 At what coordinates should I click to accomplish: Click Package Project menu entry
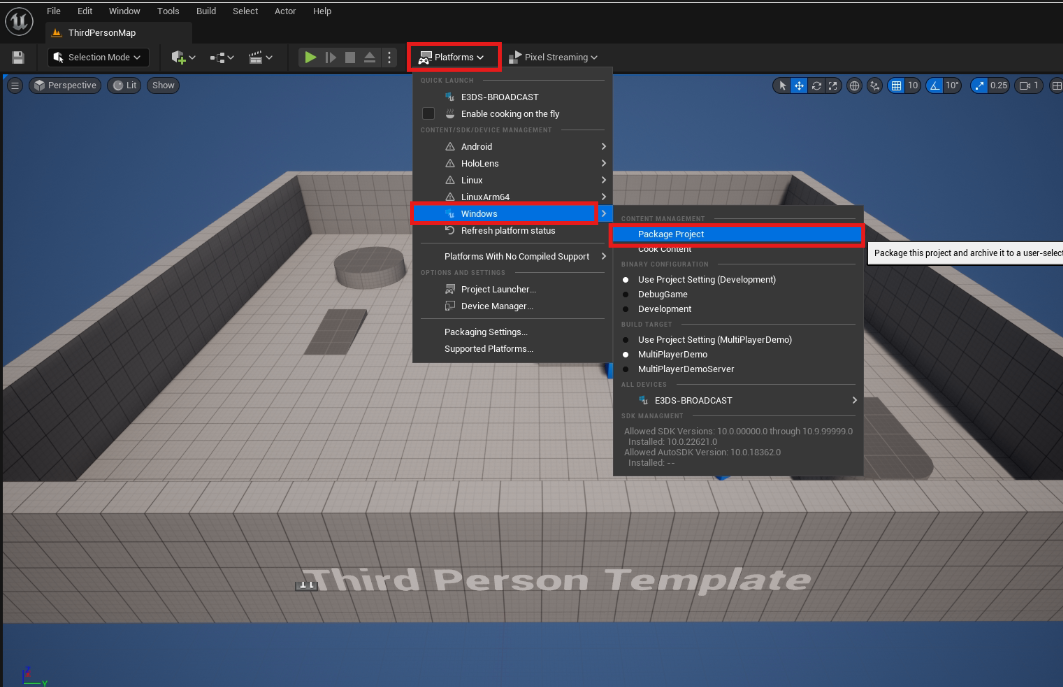click(671, 234)
